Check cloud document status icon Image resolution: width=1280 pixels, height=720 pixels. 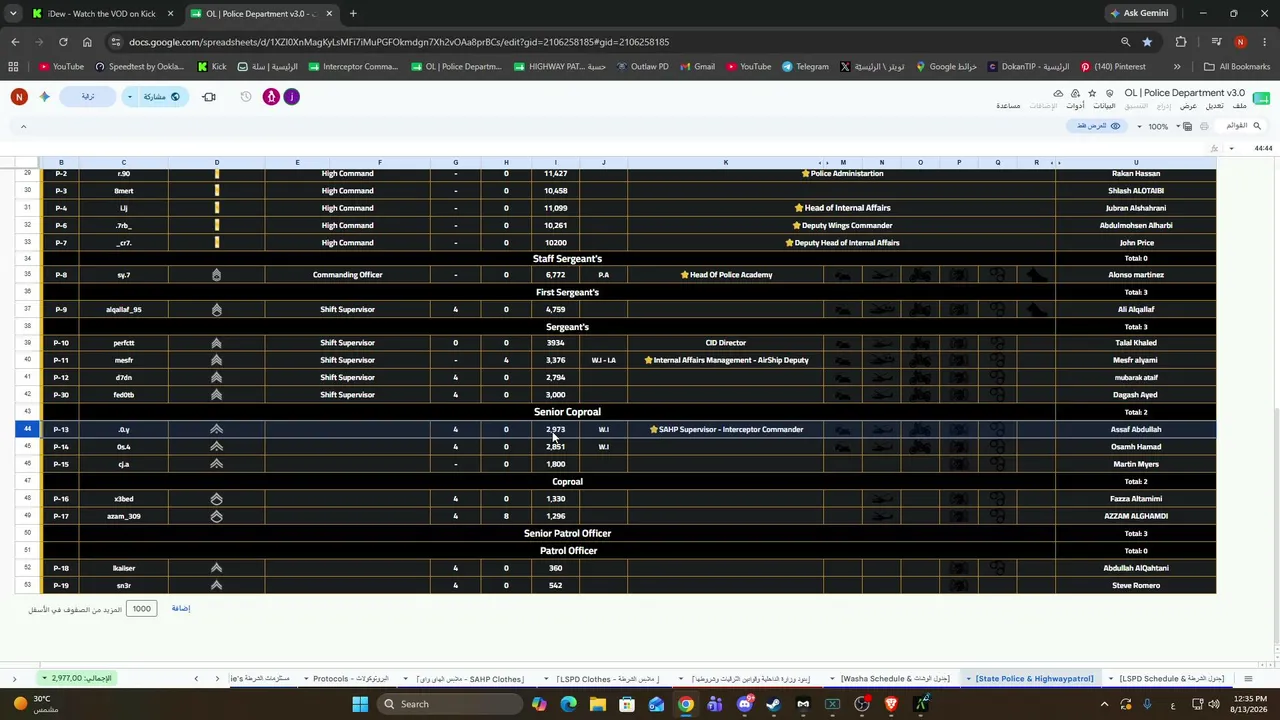1058,93
